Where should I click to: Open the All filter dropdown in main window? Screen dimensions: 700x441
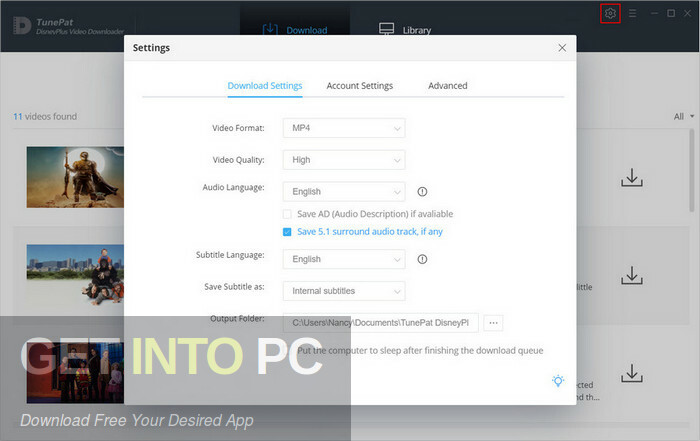click(x=683, y=116)
